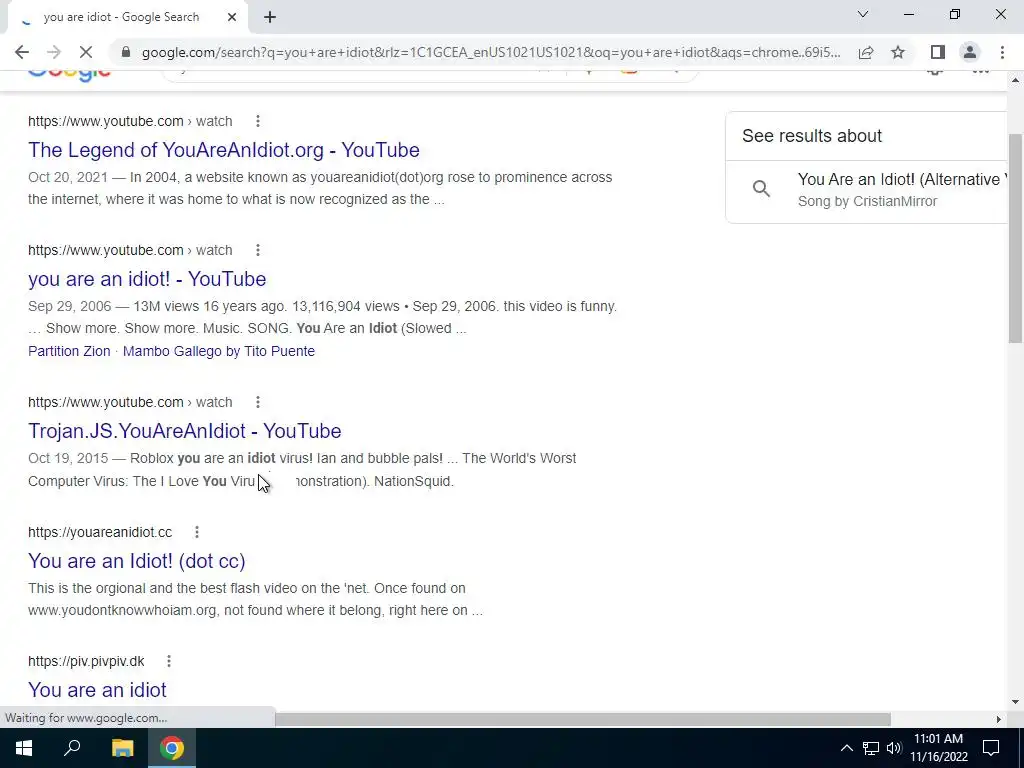
Task: Open Chrome's three-dot menu
Action: [1002, 52]
